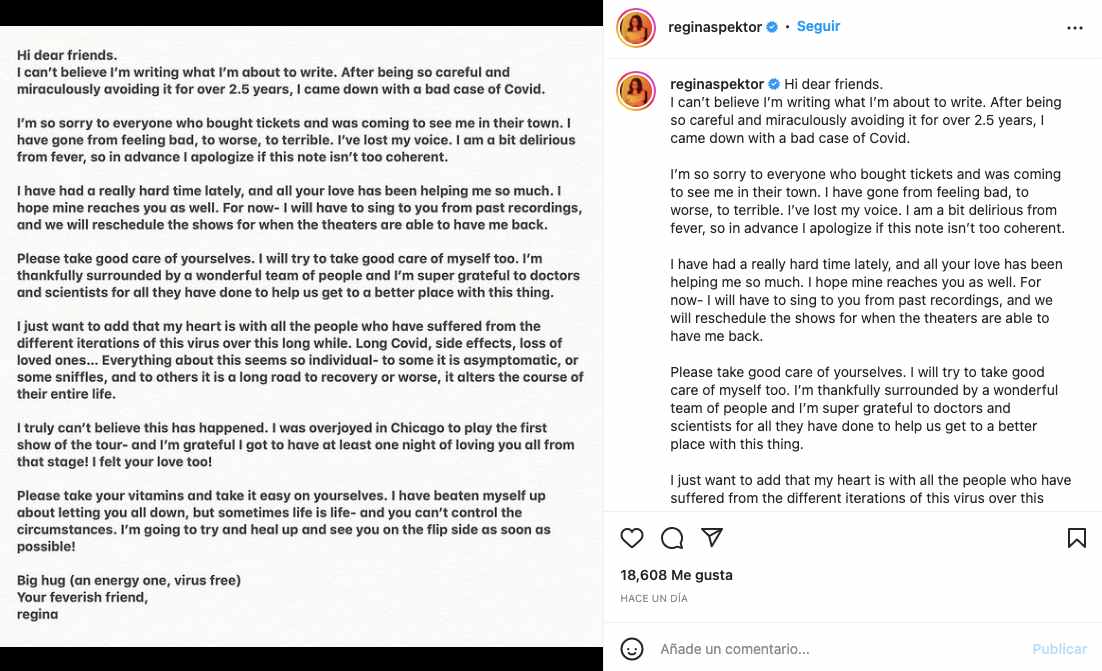Open the three-dot more options menu
Image resolution: width=1102 pixels, height=671 pixels.
(x=1075, y=28)
